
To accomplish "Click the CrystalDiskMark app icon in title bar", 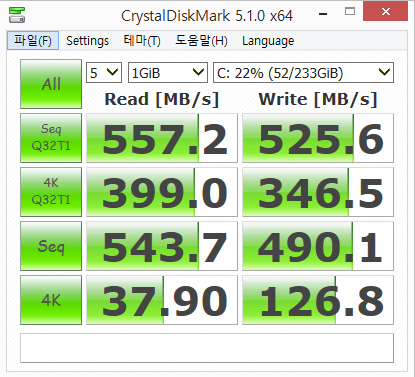I will [x=17, y=15].
